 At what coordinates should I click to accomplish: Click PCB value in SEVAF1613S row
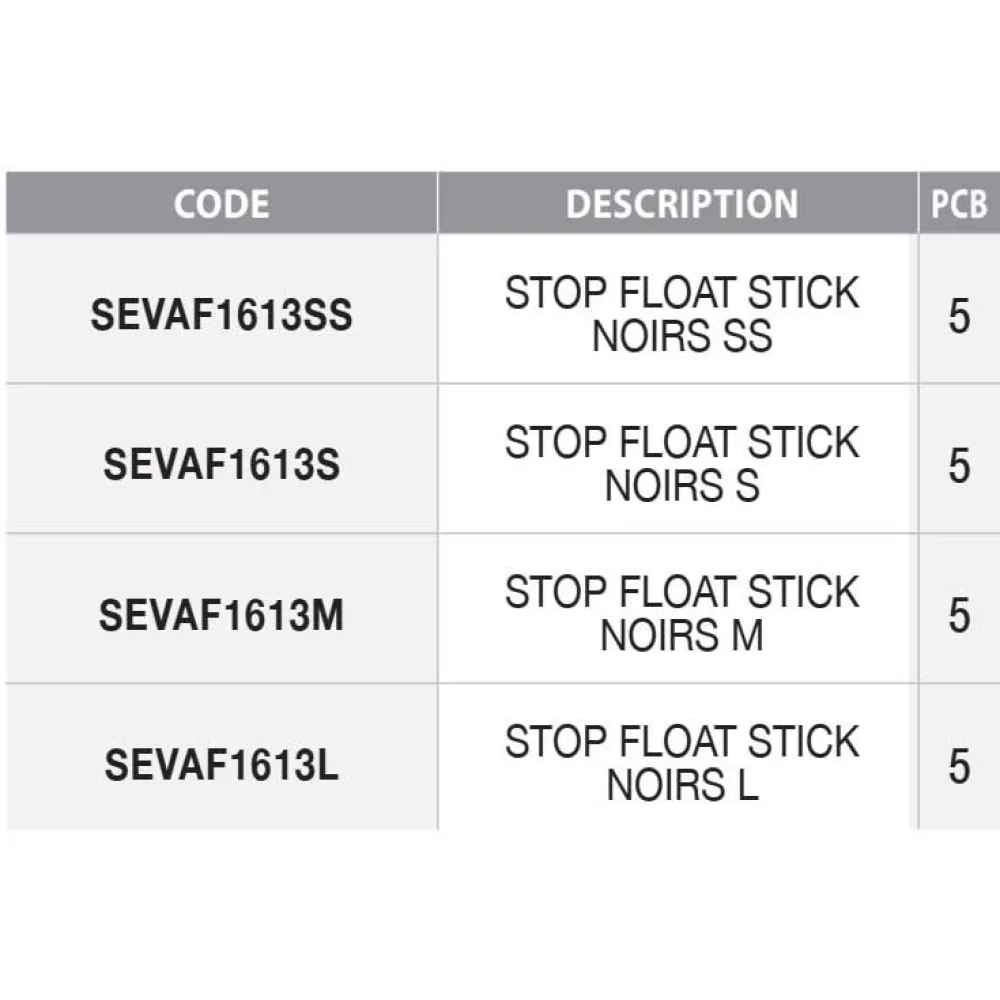click(x=959, y=467)
